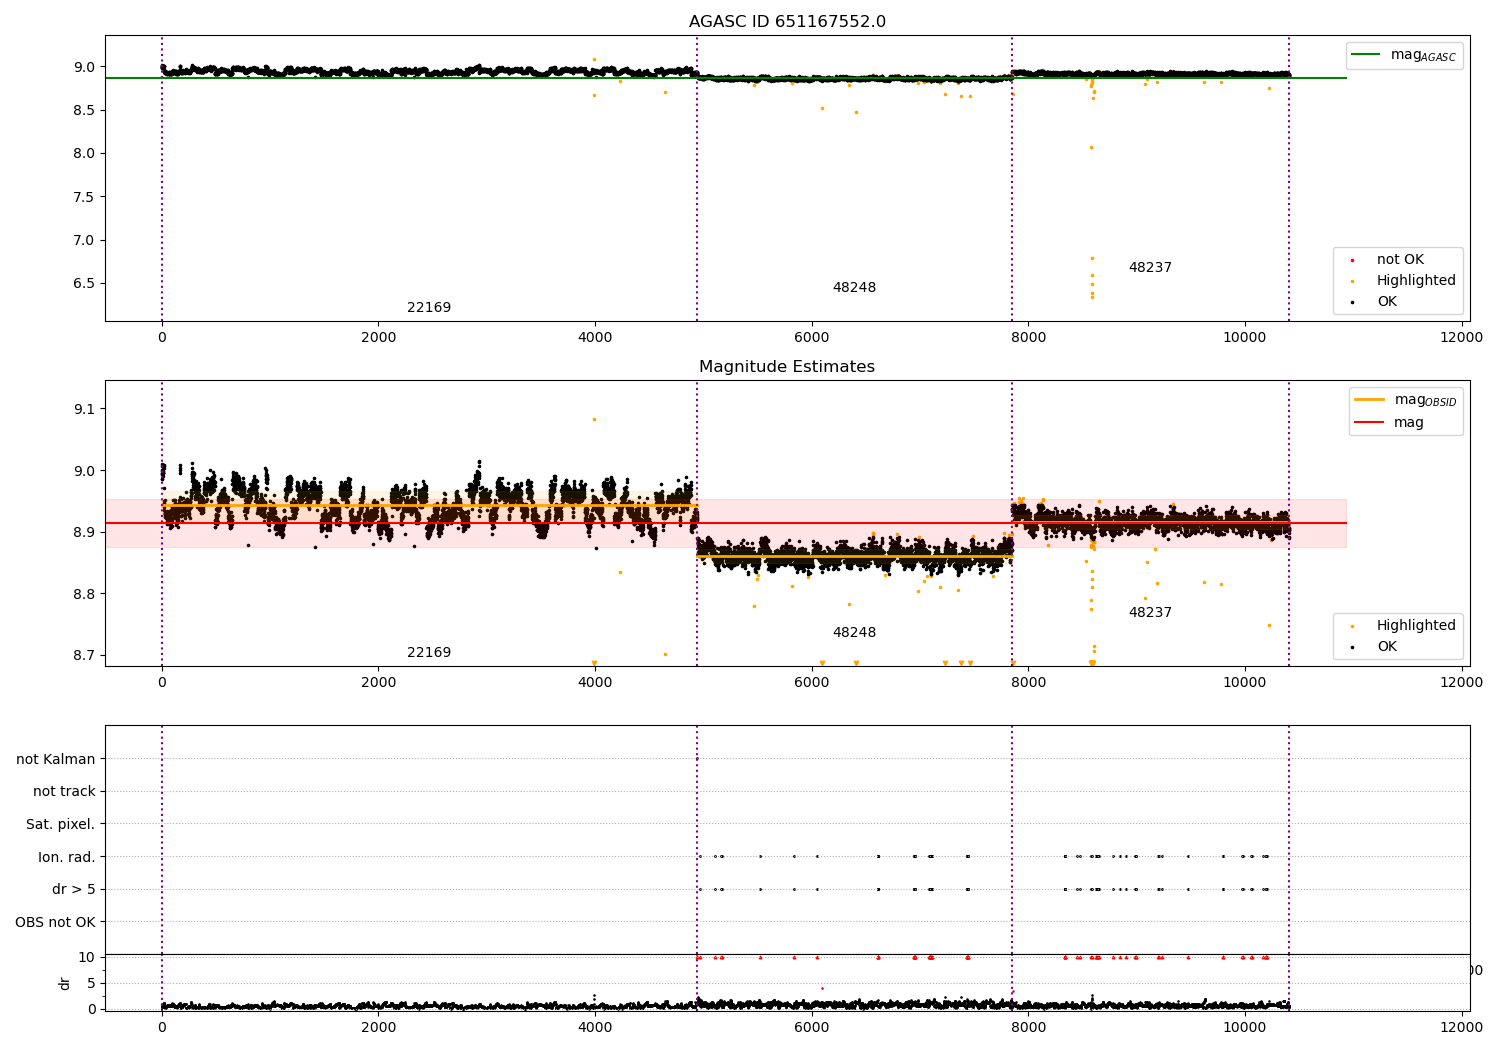Click the 'Magnitude Estimates' plot title

(787, 367)
